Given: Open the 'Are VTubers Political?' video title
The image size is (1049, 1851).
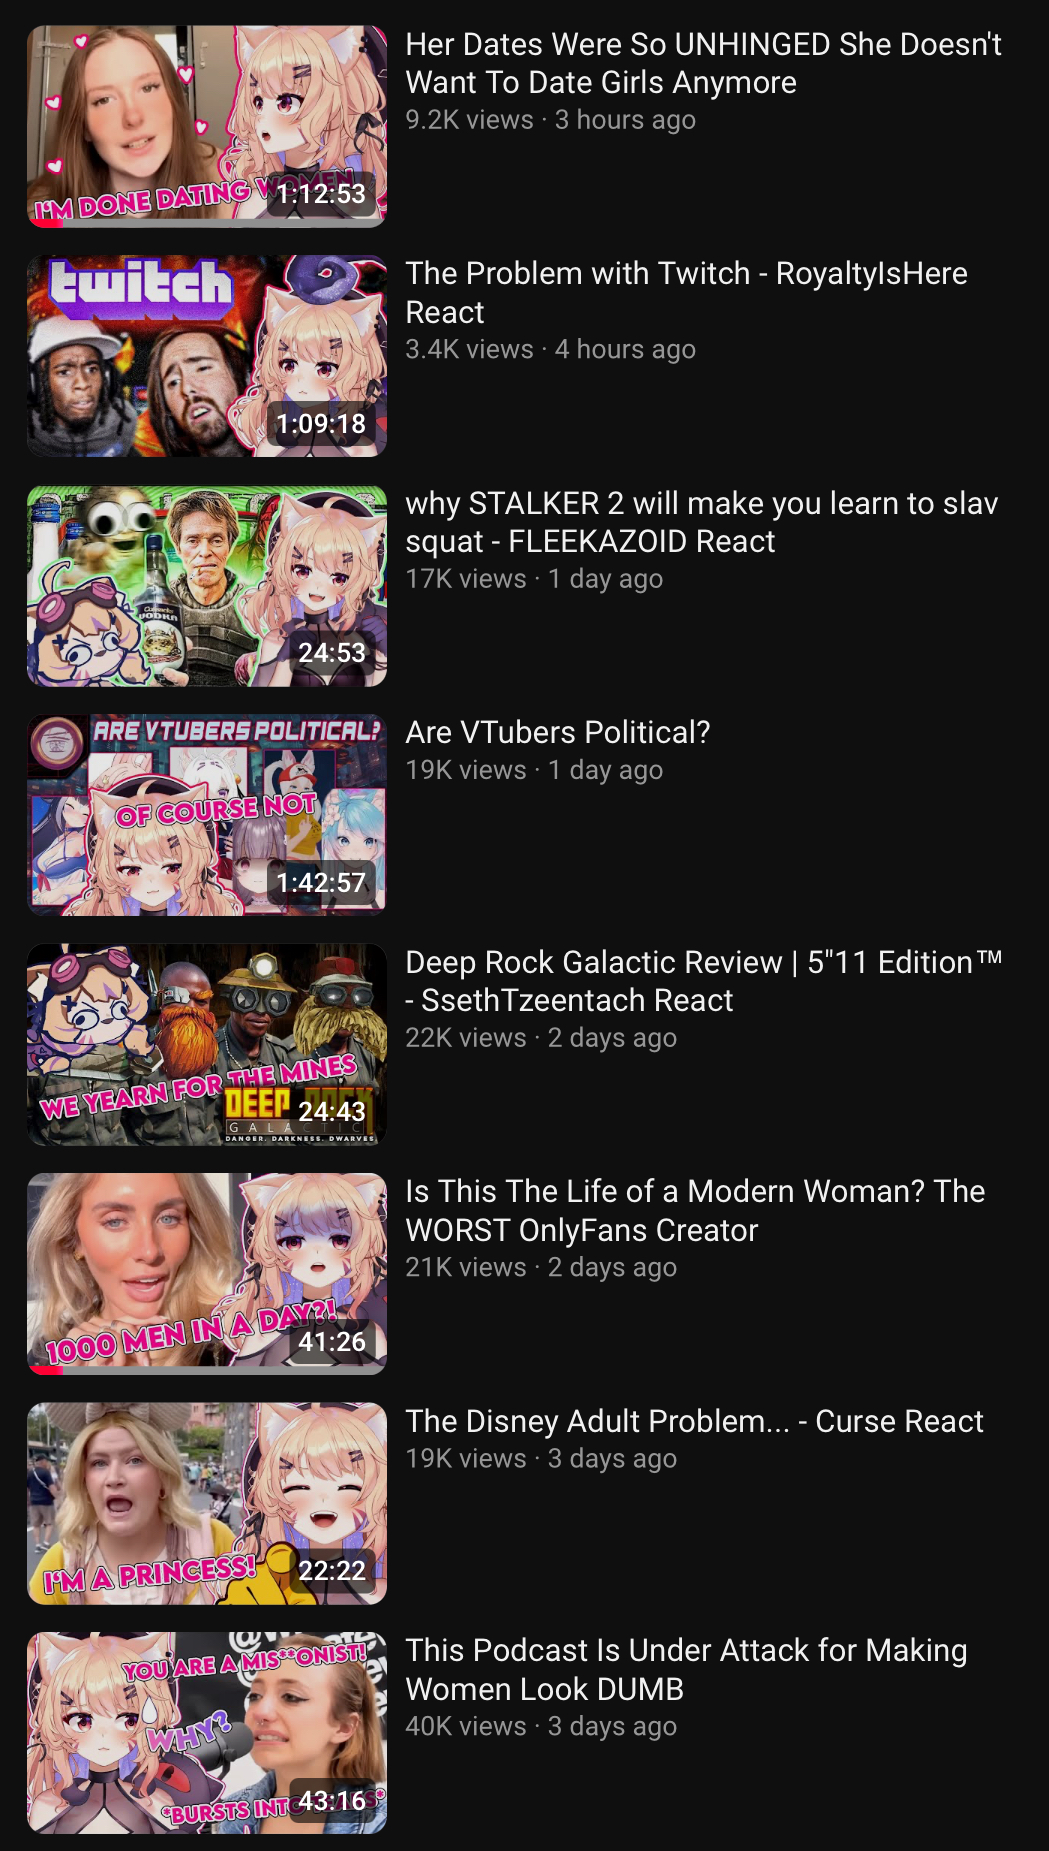Looking at the screenshot, I should pos(558,732).
